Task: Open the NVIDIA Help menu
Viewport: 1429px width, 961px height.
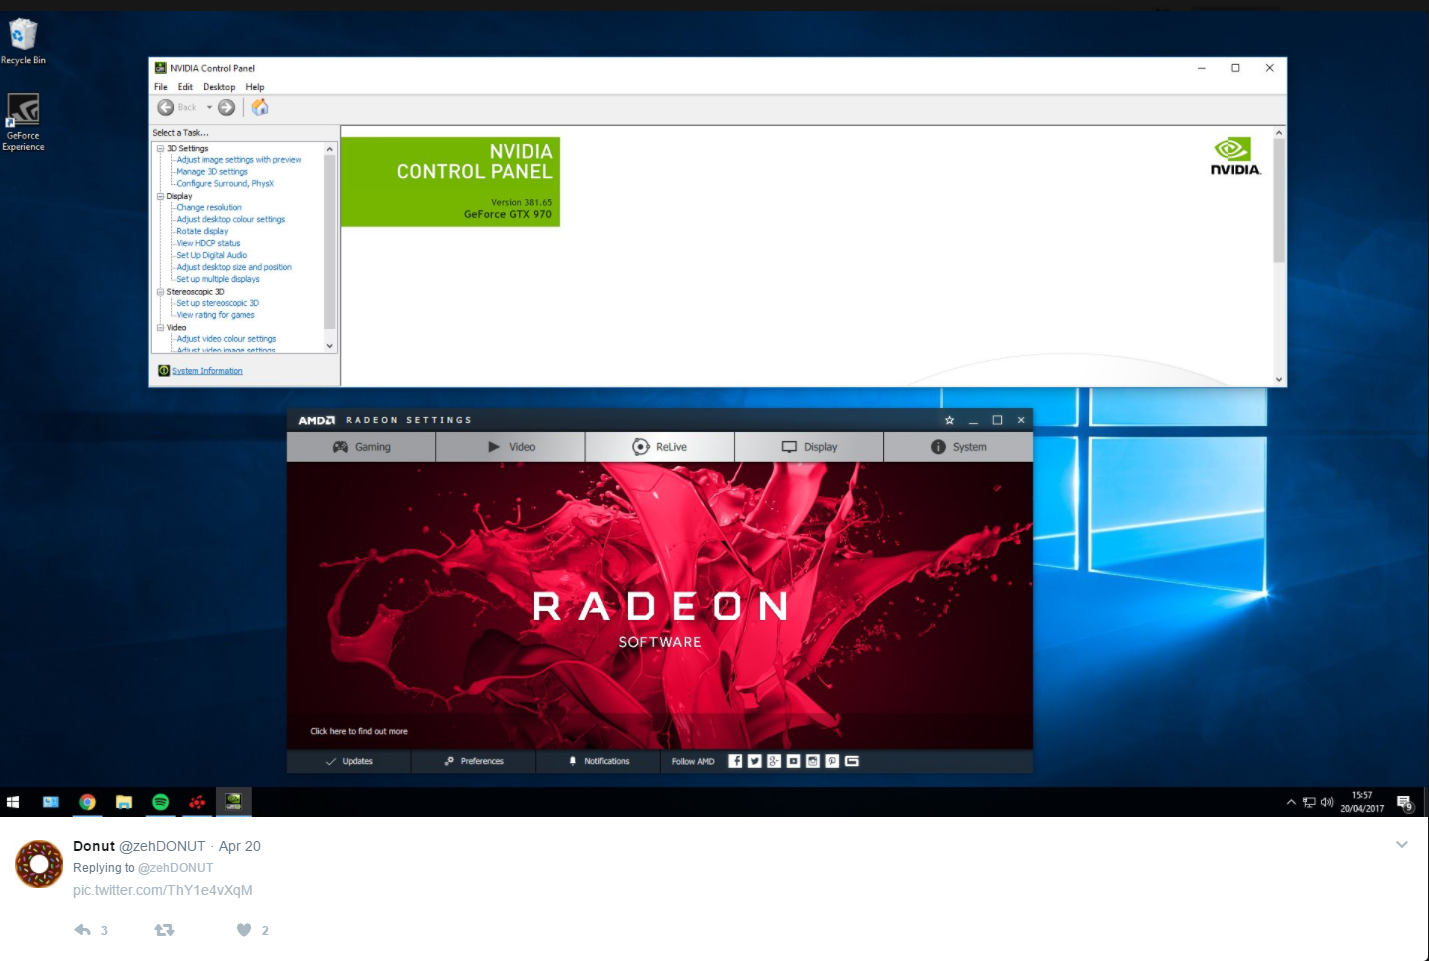Action: pyautogui.click(x=255, y=87)
